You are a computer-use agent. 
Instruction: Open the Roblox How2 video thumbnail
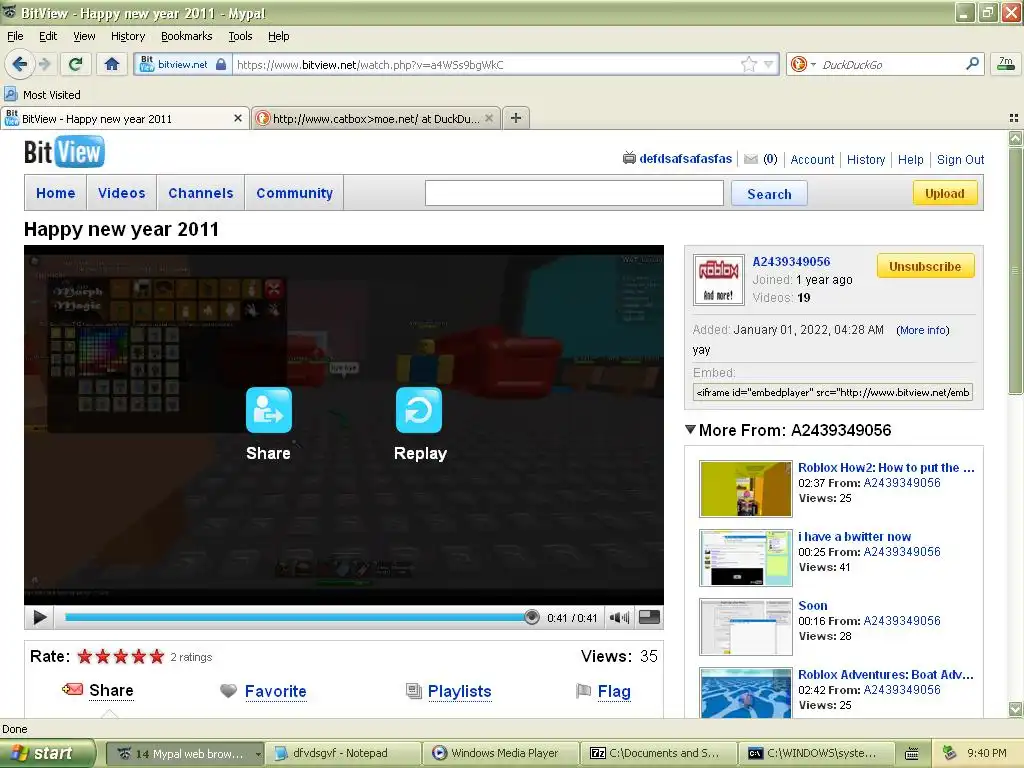coord(746,488)
